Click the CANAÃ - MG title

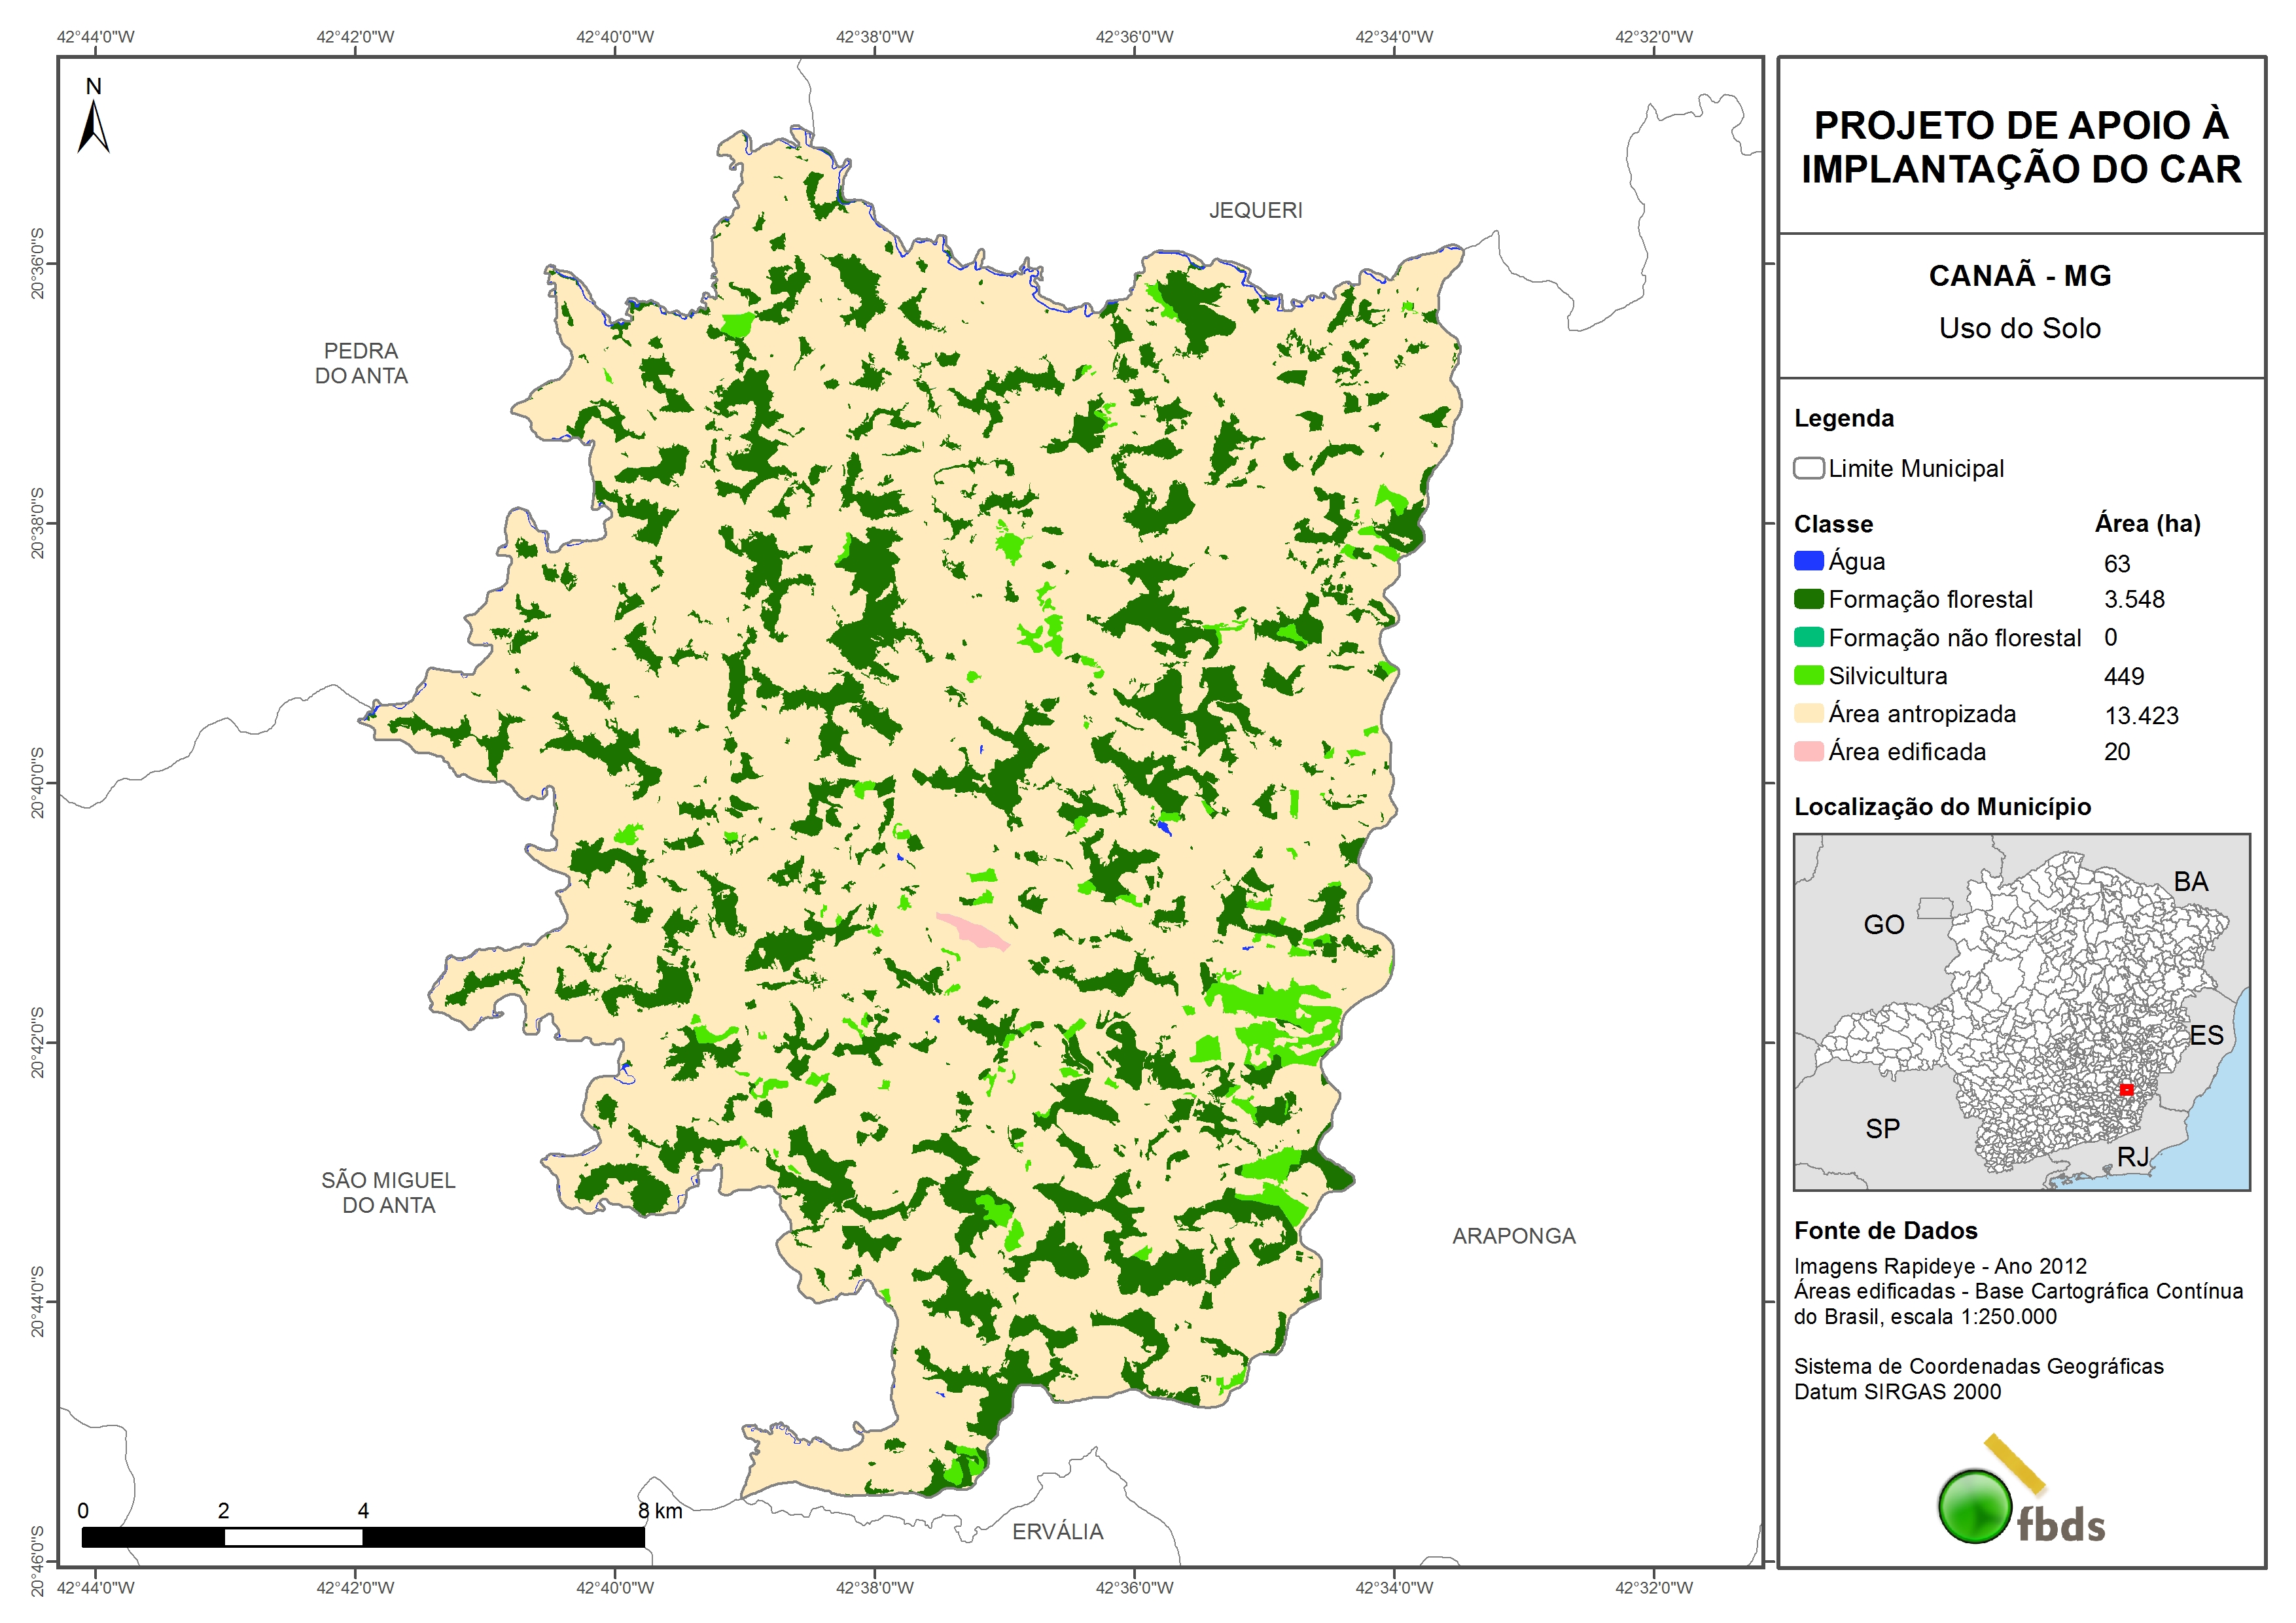2019,275
